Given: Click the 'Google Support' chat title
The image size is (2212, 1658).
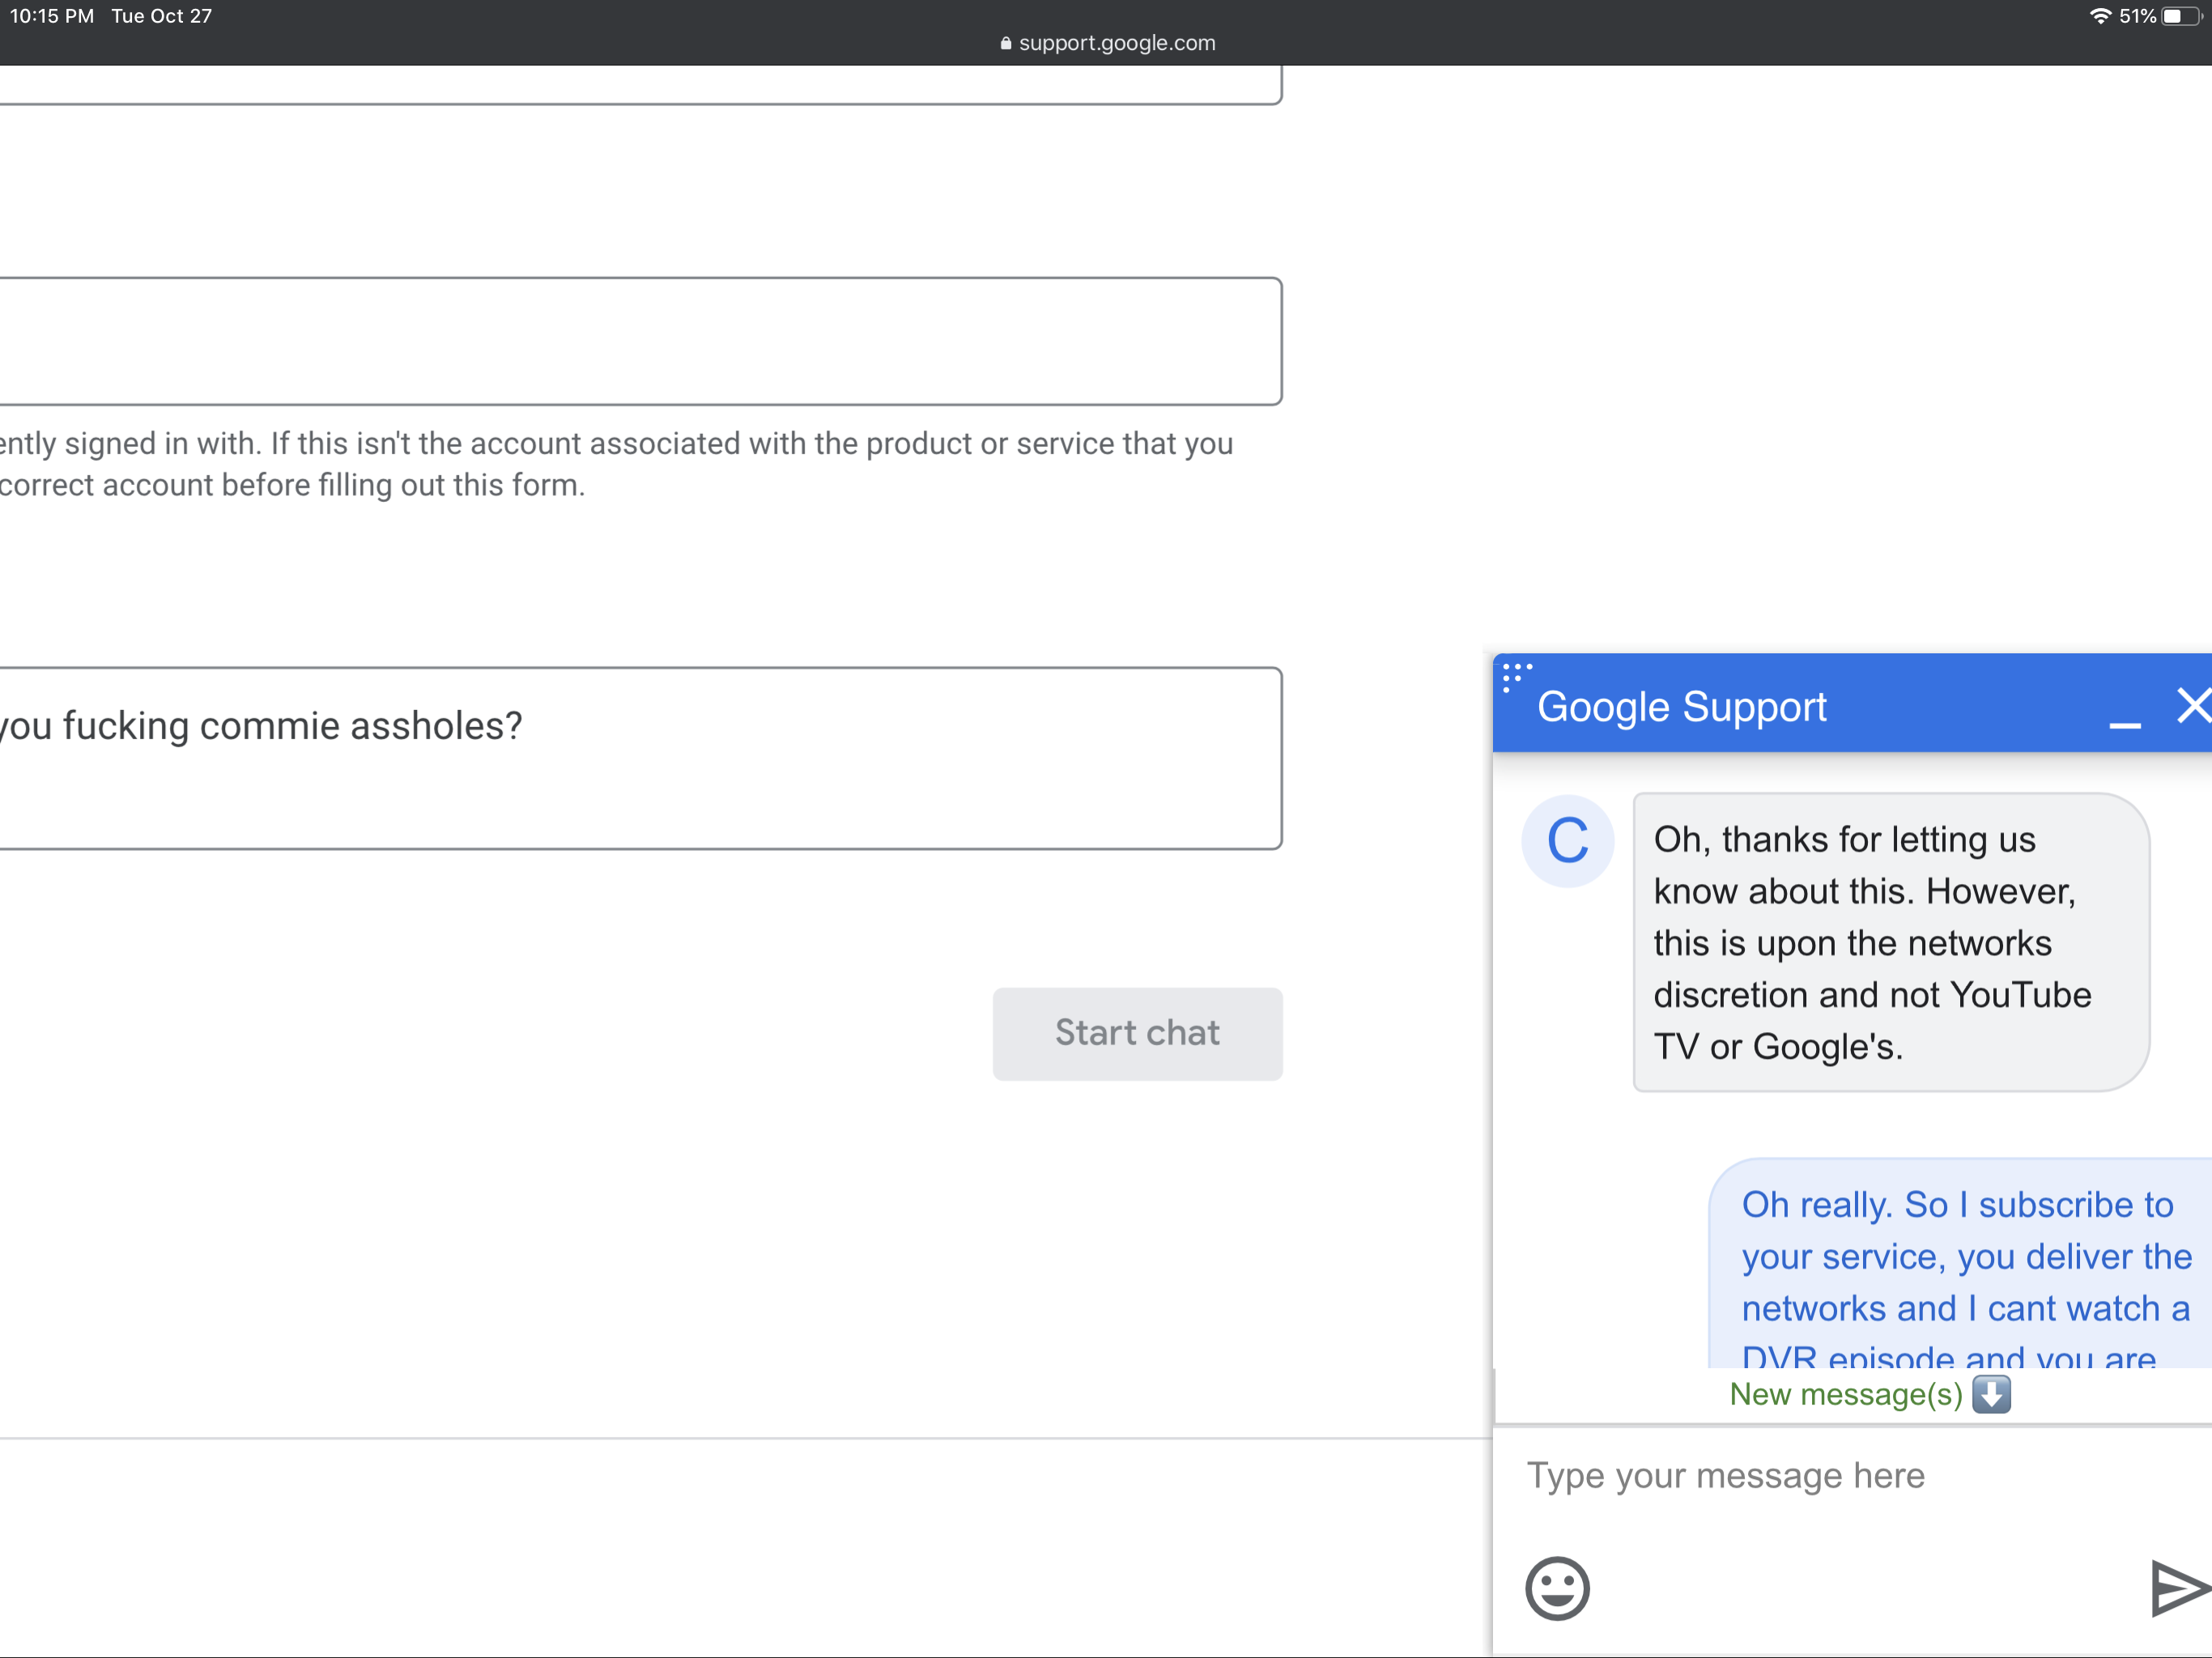Looking at the screenshot, I should pyautogui.click(x=1681, y=707).
